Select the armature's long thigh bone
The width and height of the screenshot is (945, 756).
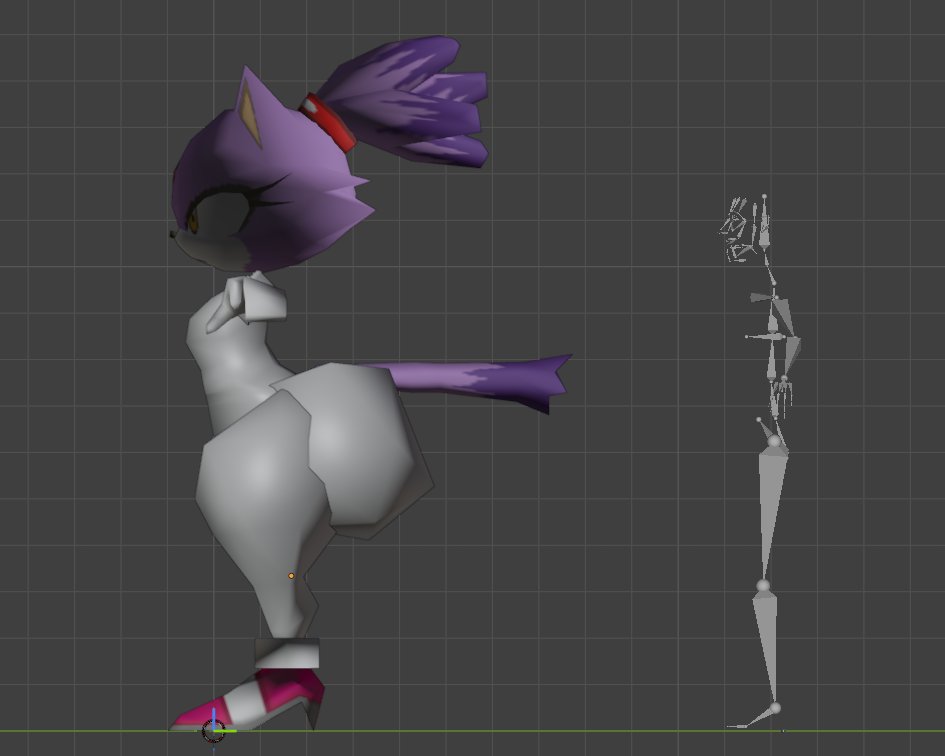pyautogui.click(x=770, y=512)
